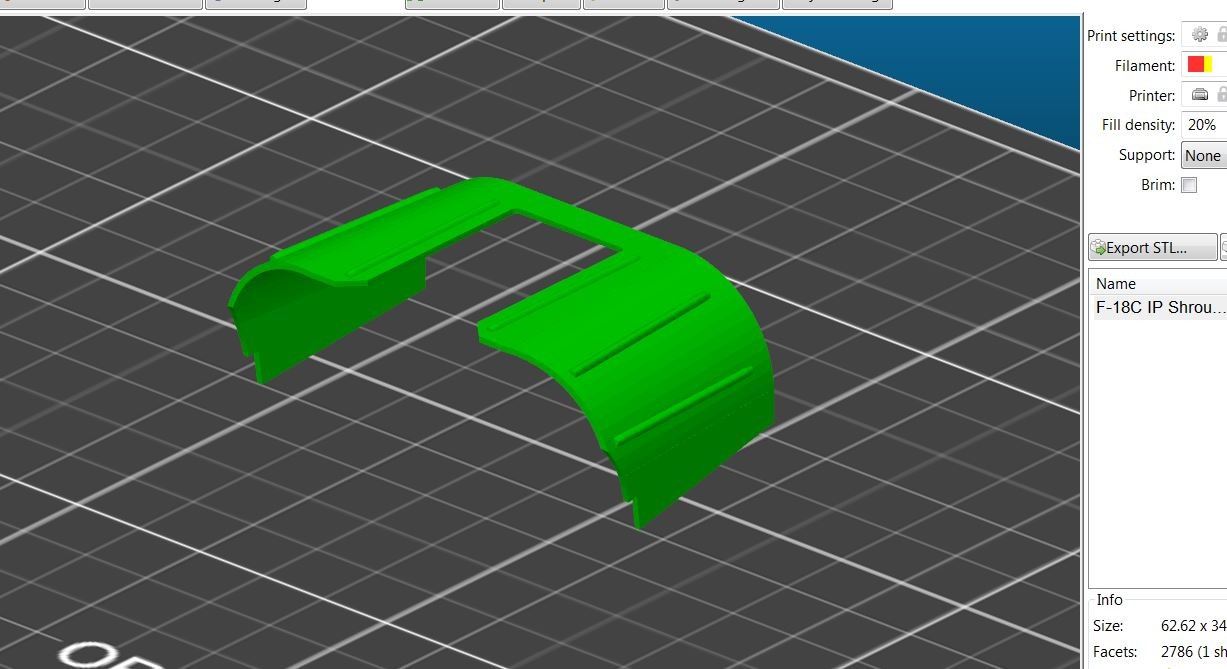The height and width of the screenshot is (669, 1227).
Task: Open the Support dropdown showing None
Action: [1204, 155]
